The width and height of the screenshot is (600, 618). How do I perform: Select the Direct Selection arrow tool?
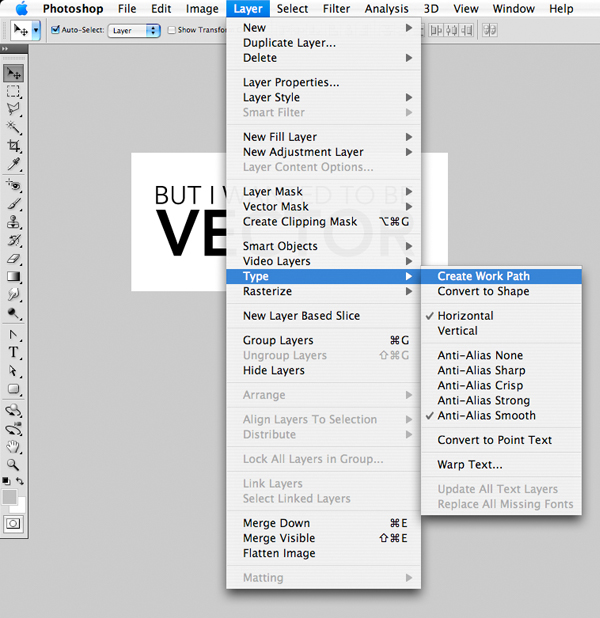tap(13, 371)
